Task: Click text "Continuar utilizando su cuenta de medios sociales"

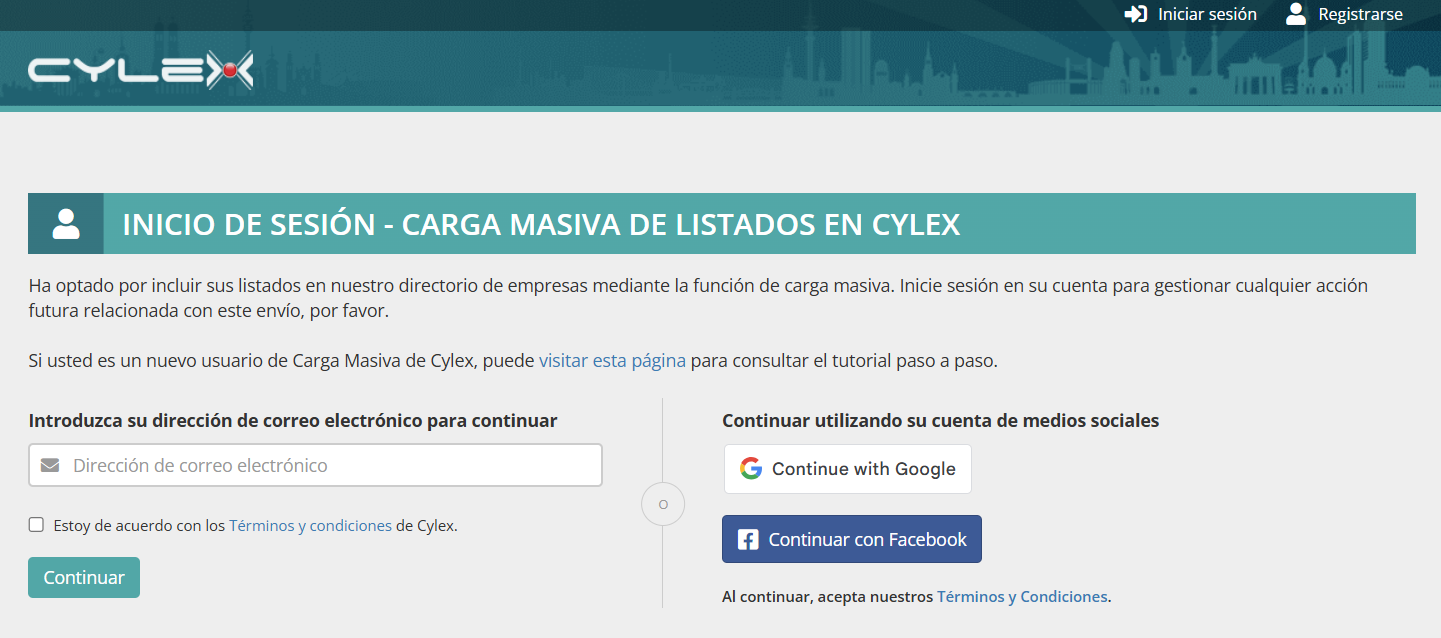Action: point(941,421)
